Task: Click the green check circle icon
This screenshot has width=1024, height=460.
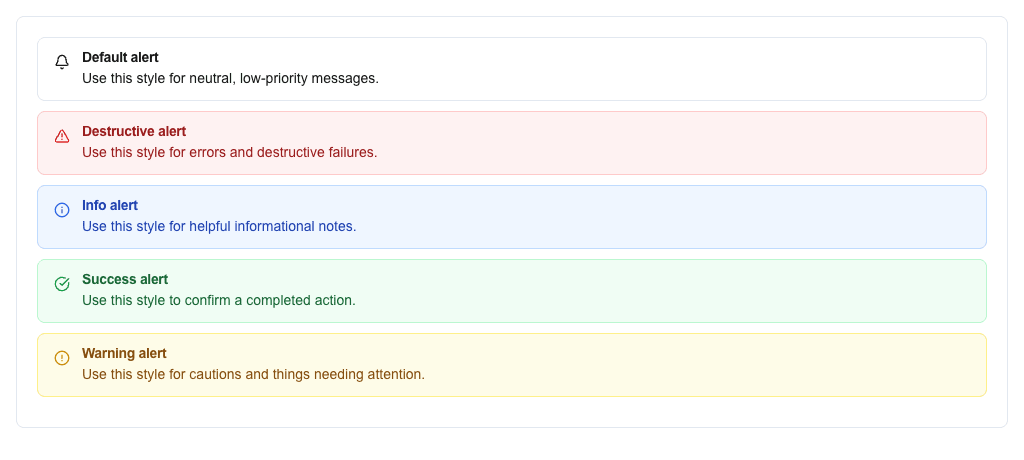Action: pyautogui.click(x=62, y=284)
